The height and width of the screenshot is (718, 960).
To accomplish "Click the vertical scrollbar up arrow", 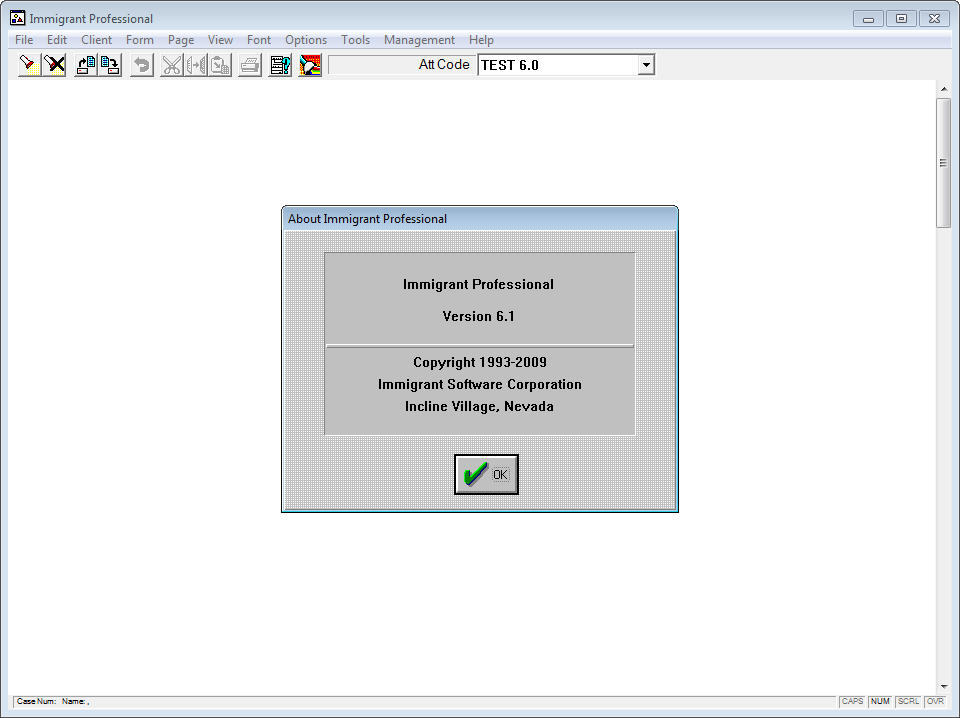I will 943,89.
